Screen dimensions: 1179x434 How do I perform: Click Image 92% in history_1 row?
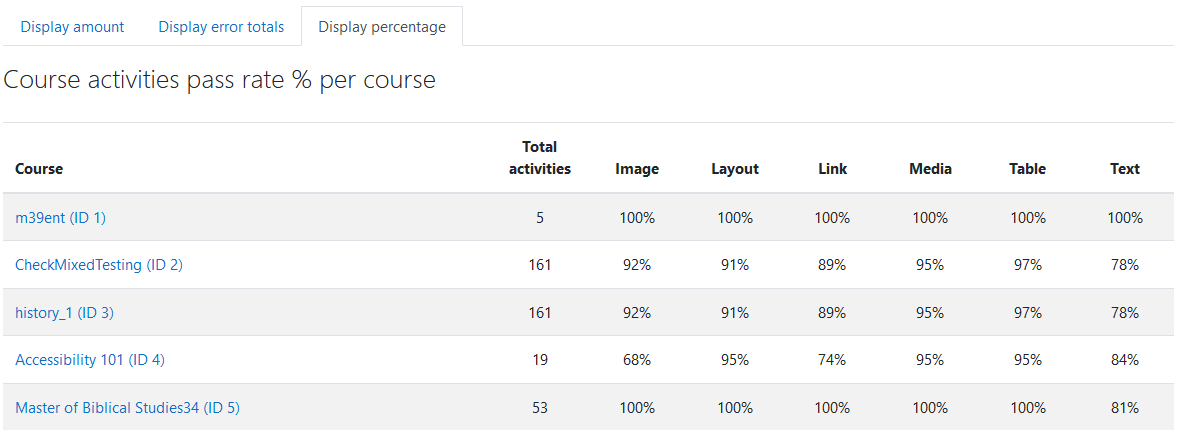(637, 313)
